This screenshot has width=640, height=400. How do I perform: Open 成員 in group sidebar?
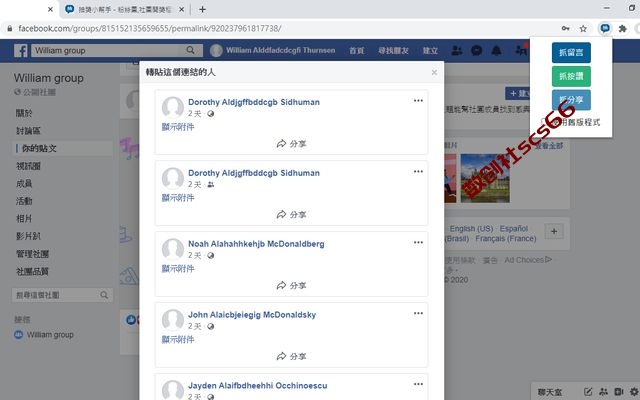(24, 183)
